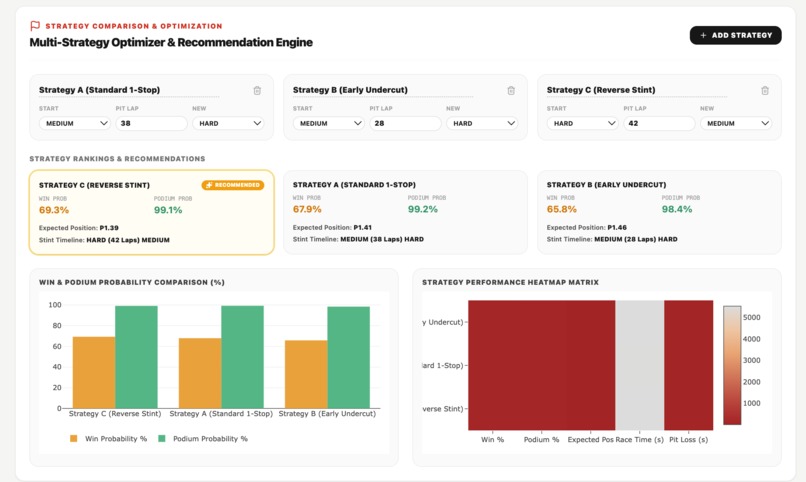
Task: Click the Pit Loss (s) heatmap column
Action: [688, 365]
